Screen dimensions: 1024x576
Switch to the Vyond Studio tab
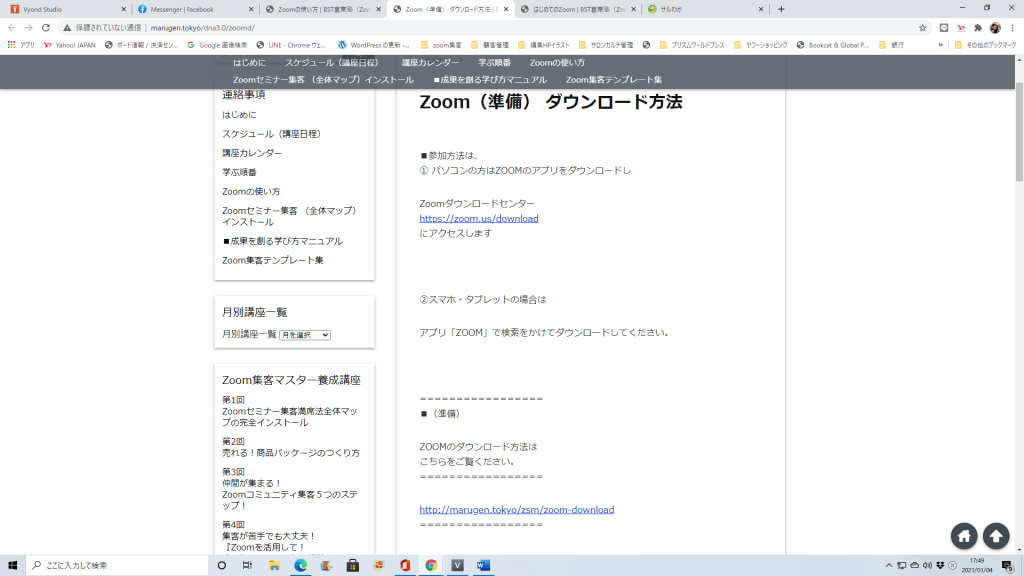point(65,9)
